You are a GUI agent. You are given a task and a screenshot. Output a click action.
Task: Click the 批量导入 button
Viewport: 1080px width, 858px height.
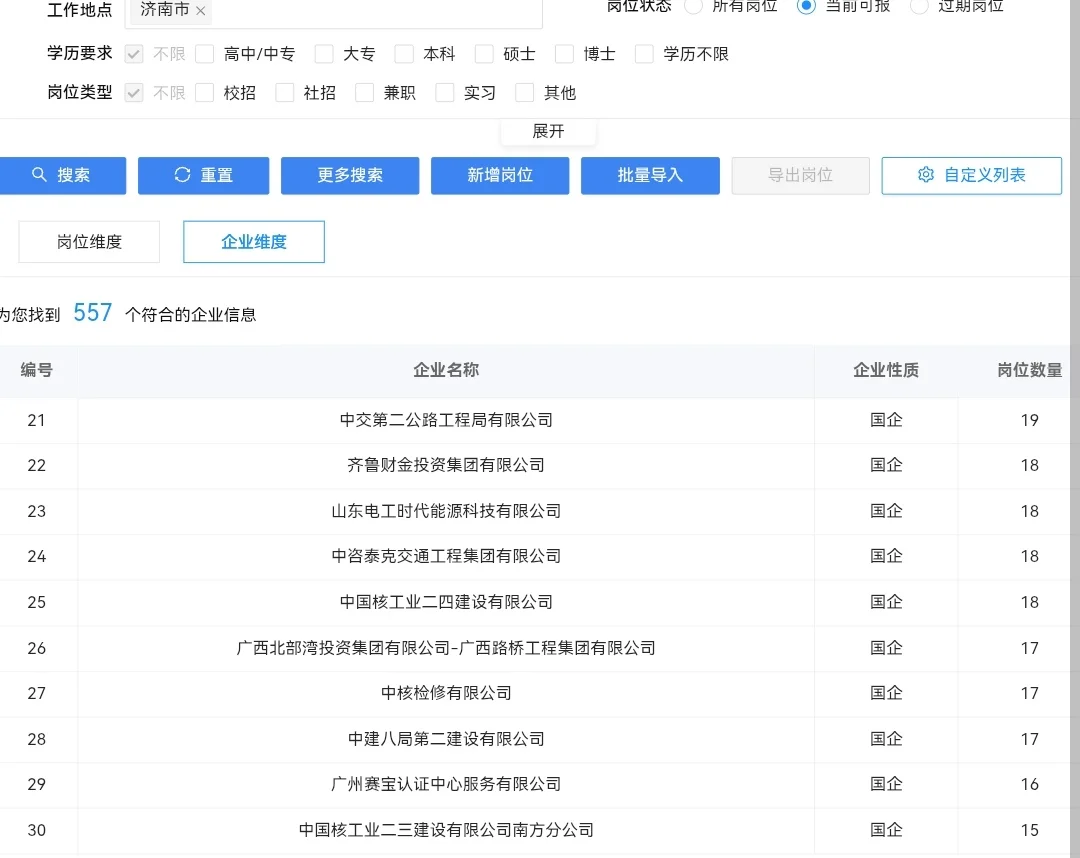pos(650,176)
